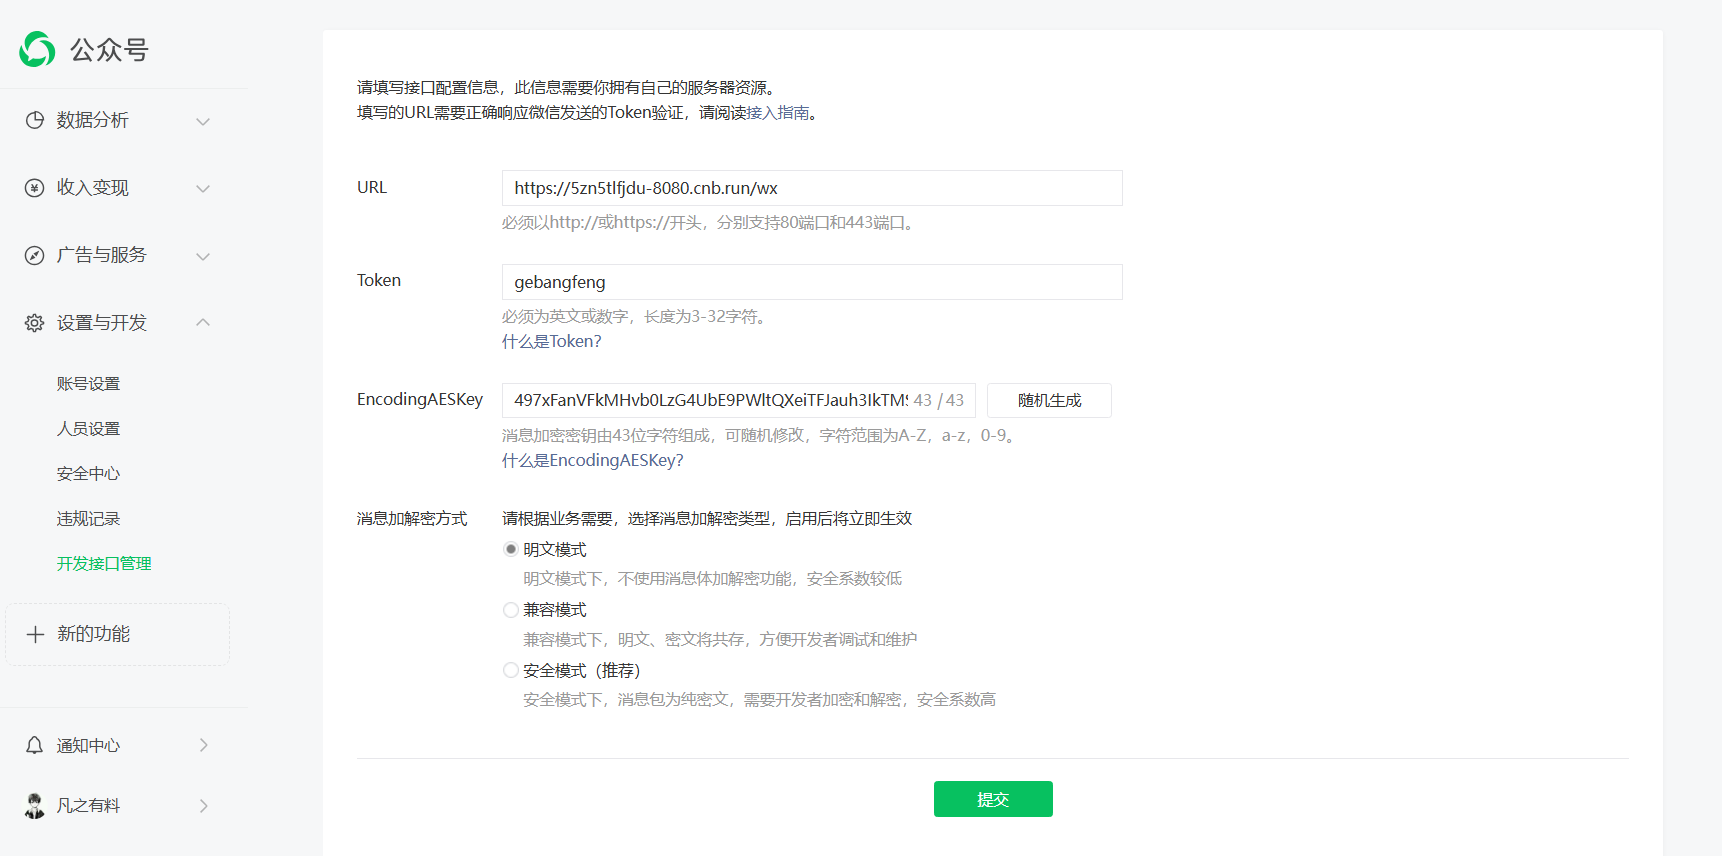Expand the 数据分析 menu chevron
The image size is (1722, 856).
(x=203, y=121)
